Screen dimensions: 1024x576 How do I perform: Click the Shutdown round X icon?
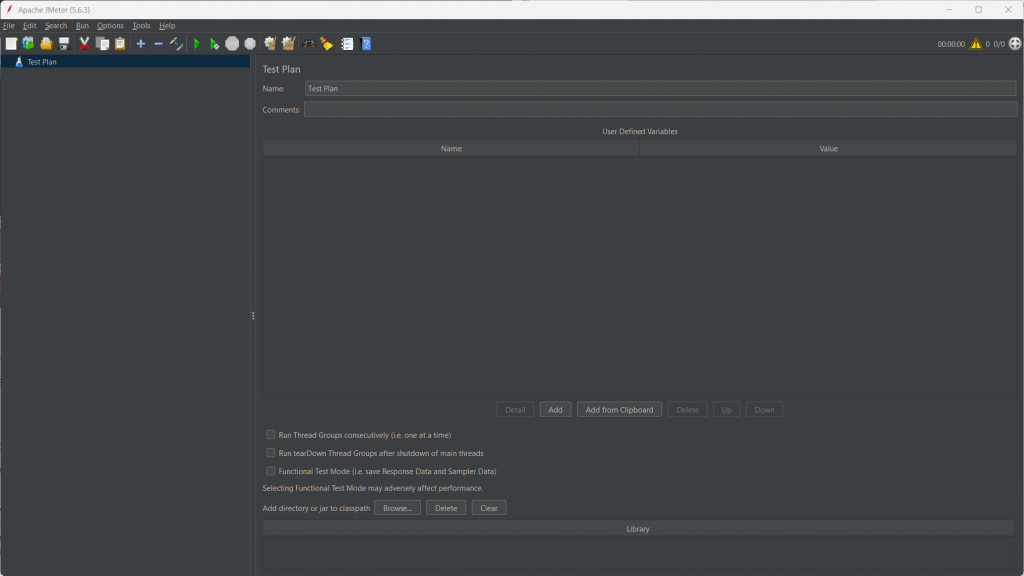(x=250, y=44)
